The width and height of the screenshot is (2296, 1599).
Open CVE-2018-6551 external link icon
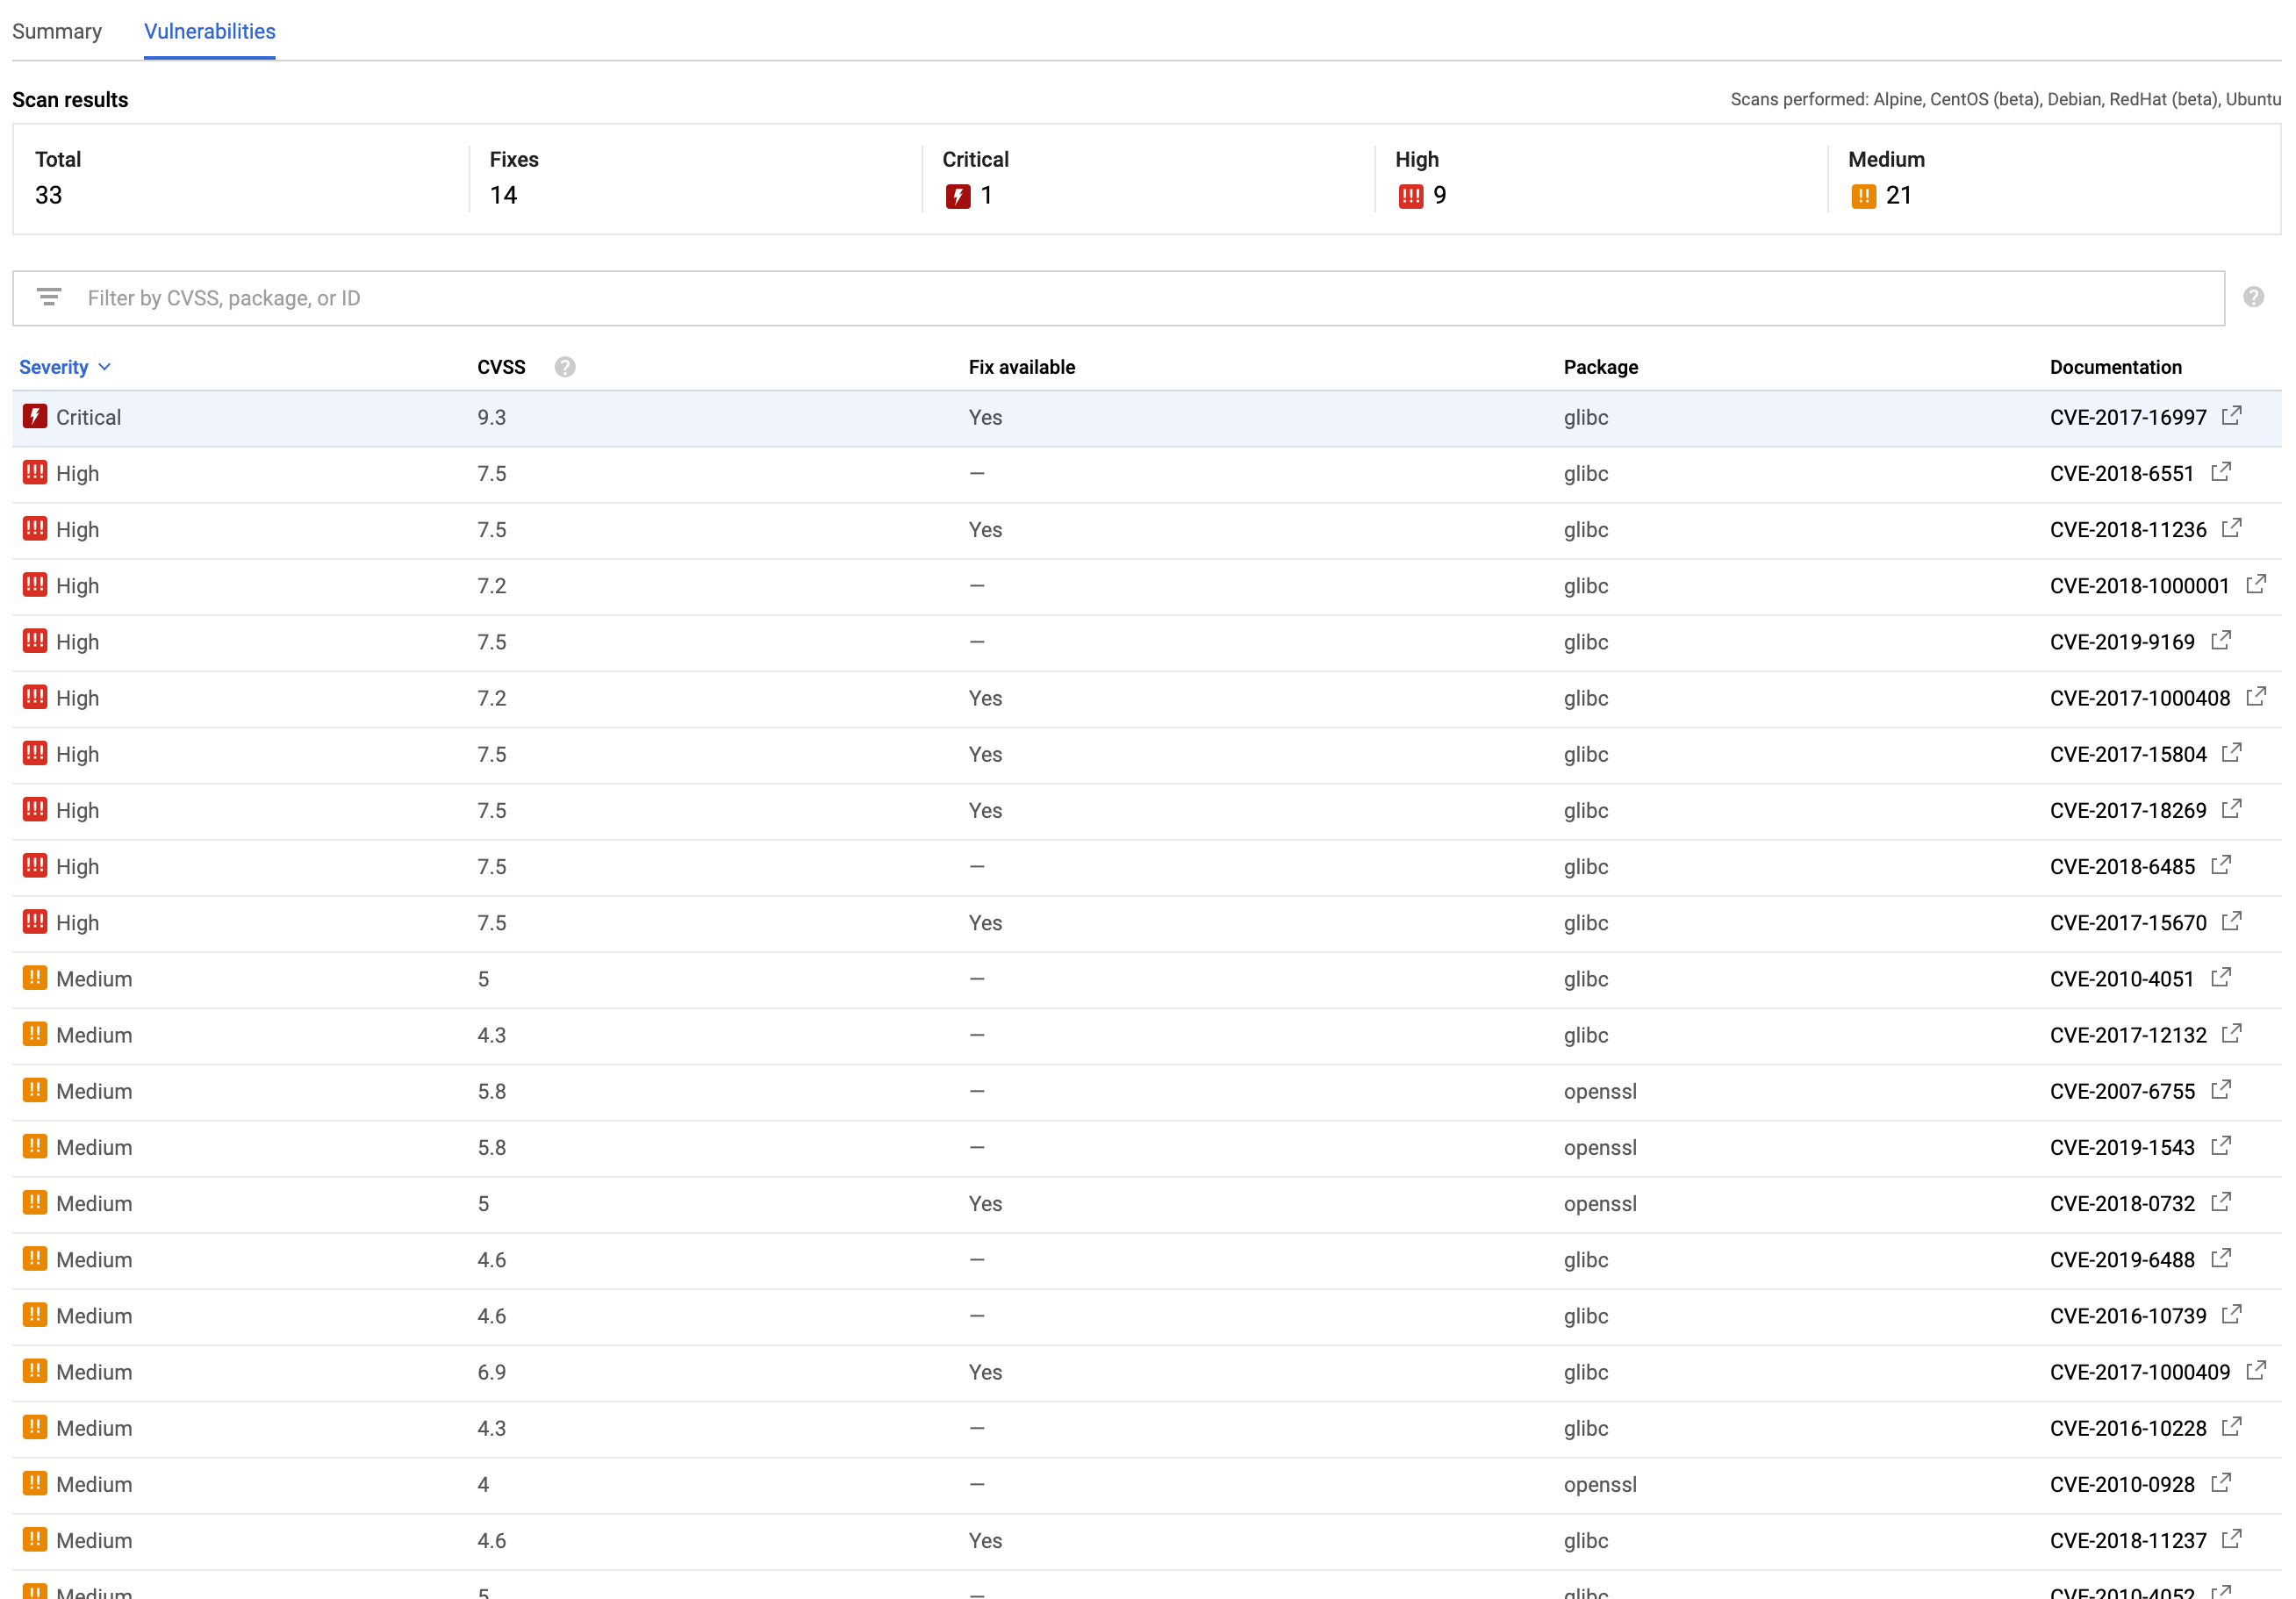tap(2222, 473)
